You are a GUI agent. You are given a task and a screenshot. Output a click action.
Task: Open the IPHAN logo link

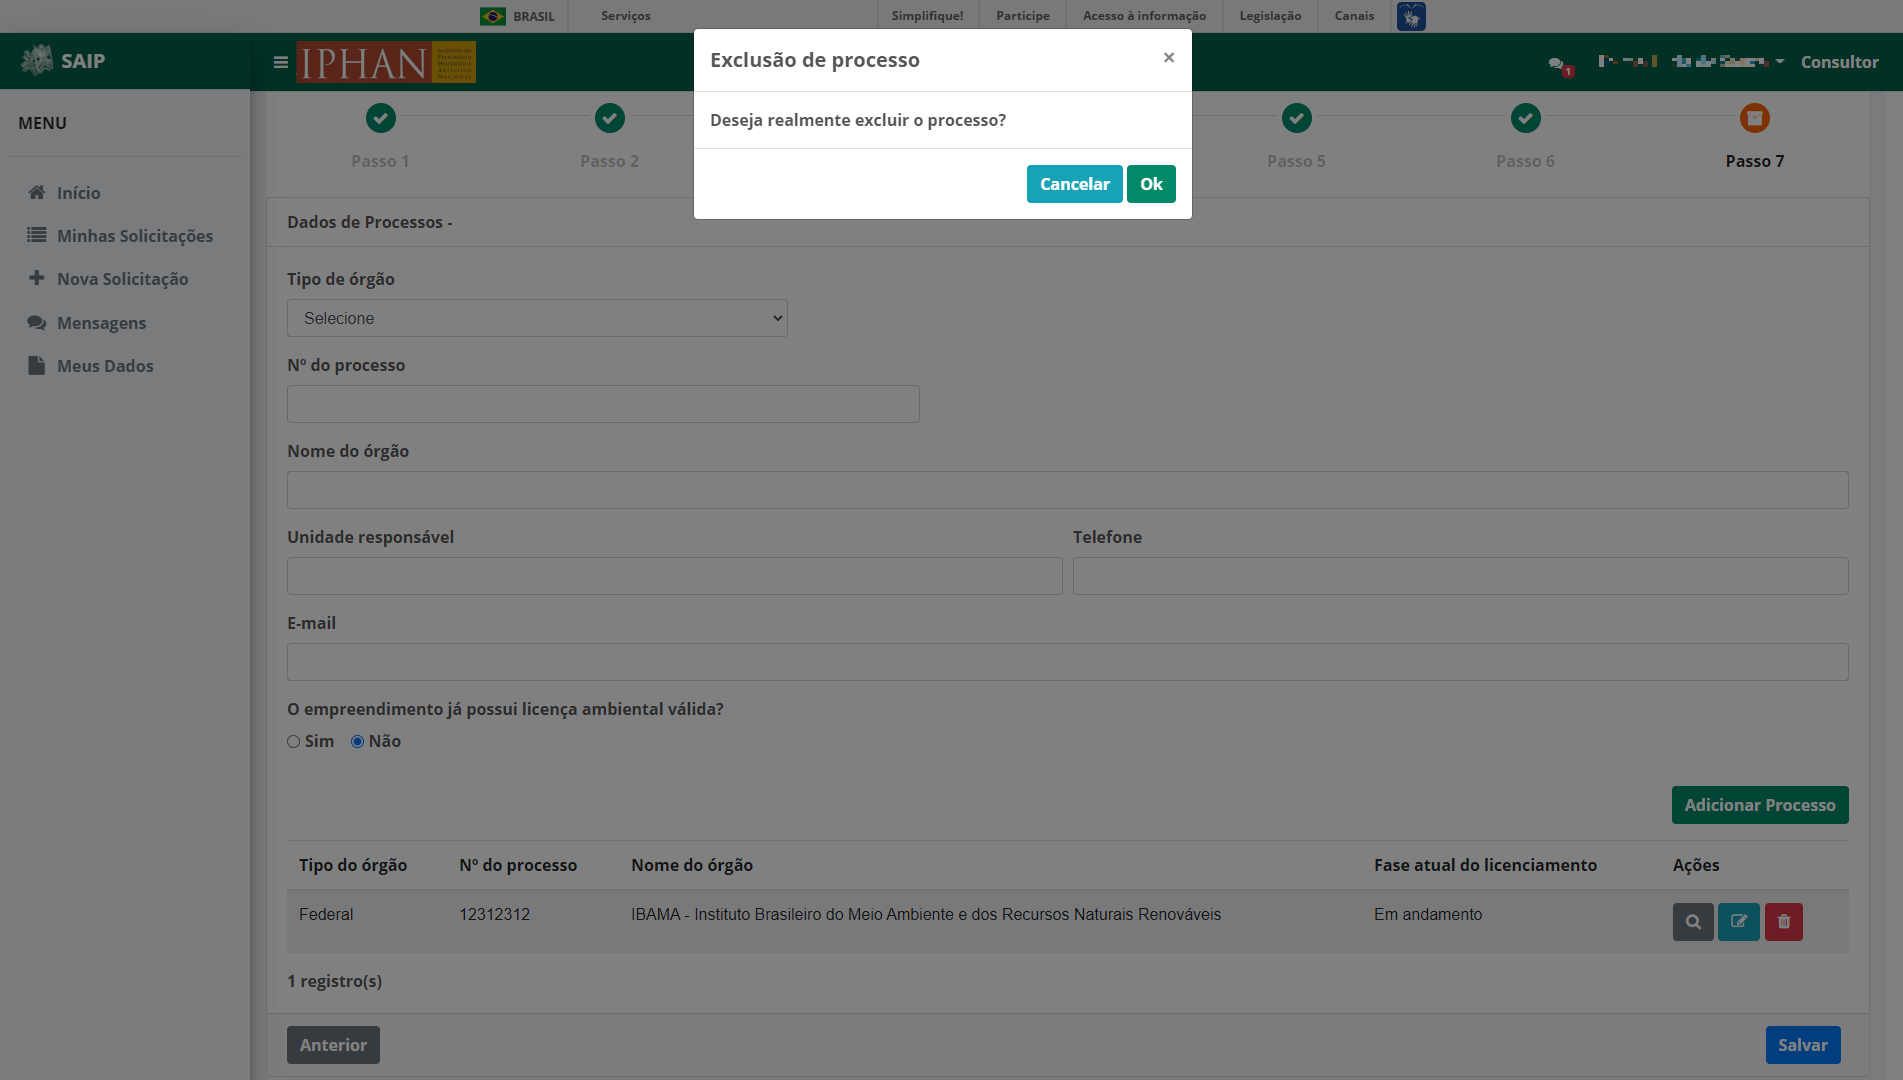coord(386,62)
